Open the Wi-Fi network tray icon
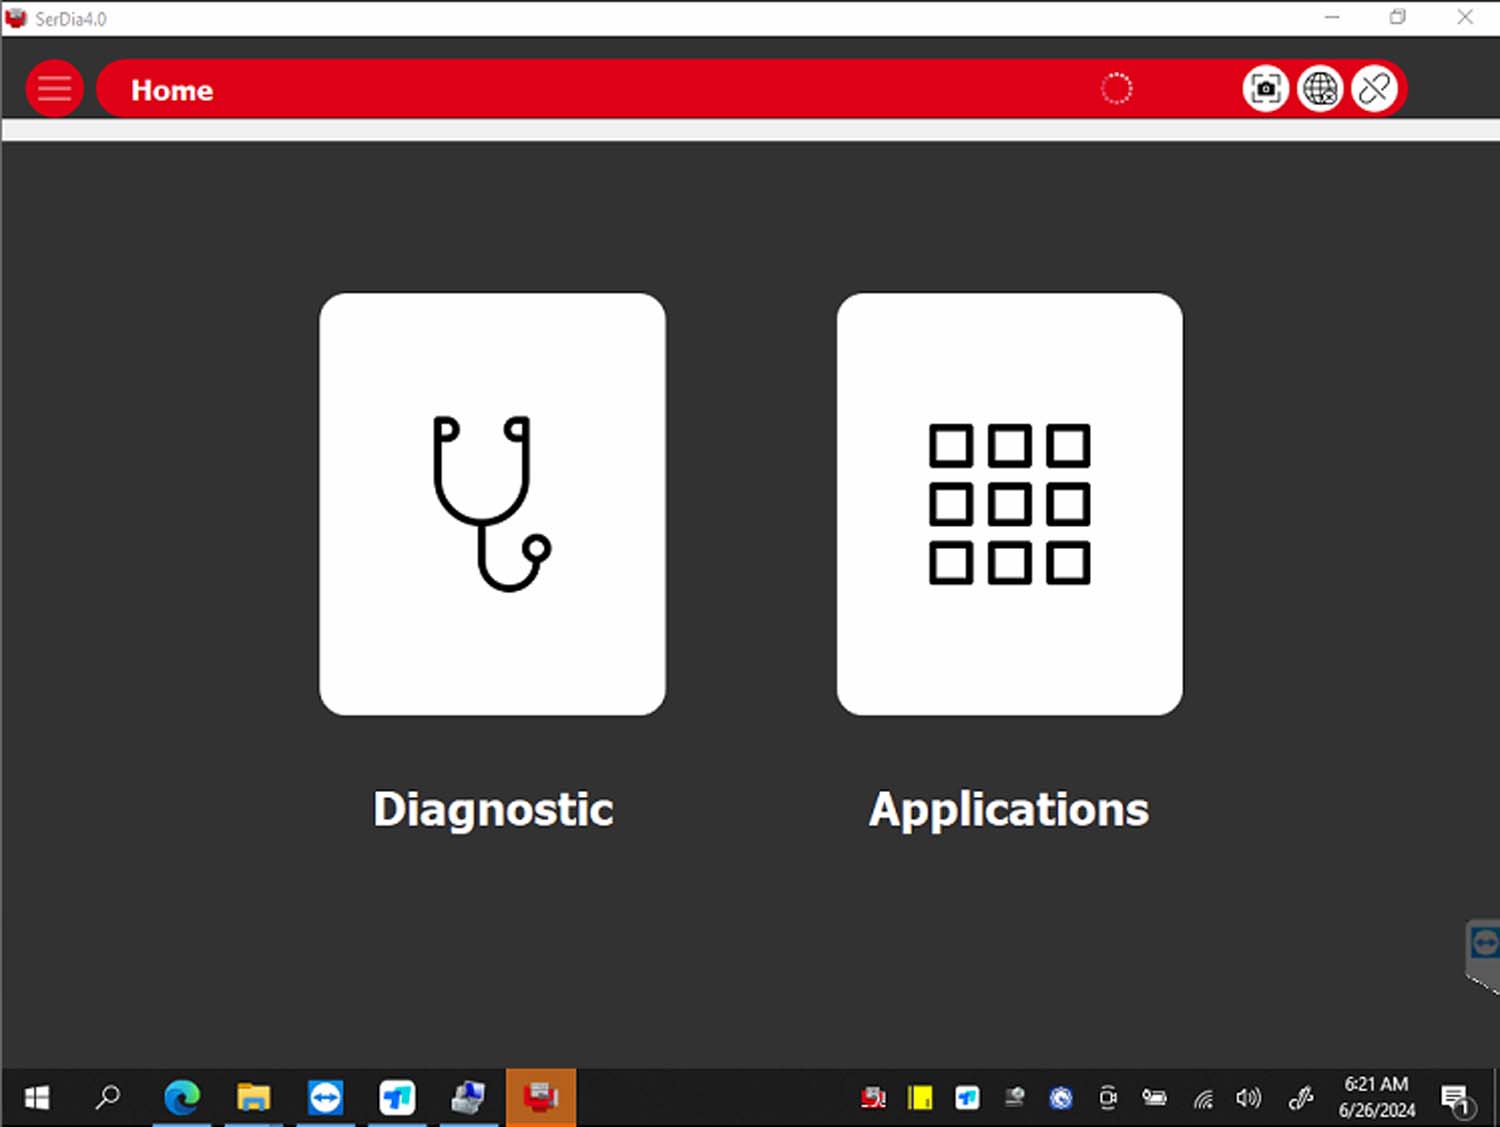 click(1203, 1099)
